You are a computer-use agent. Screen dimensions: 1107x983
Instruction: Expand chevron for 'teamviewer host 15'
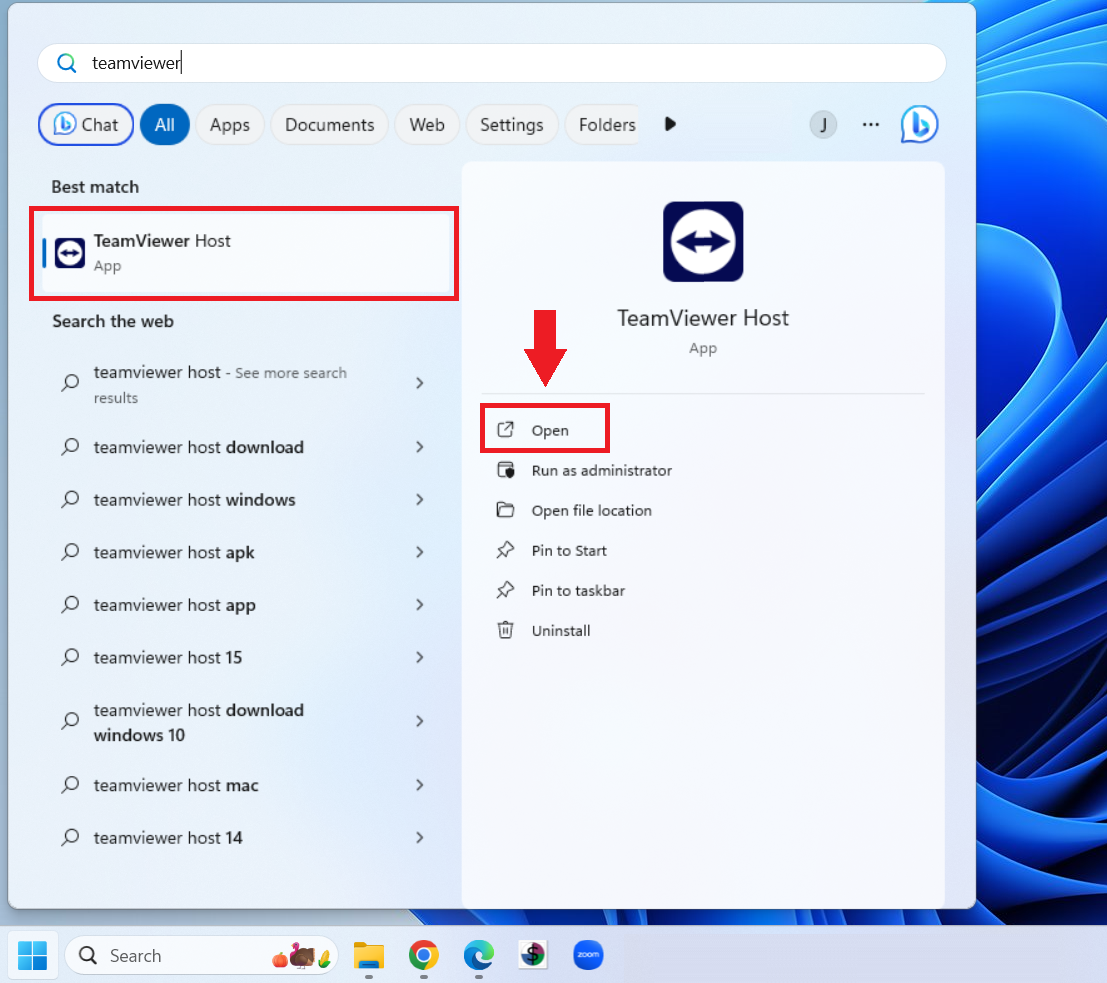pyautogui.click(x=420, y=657)
